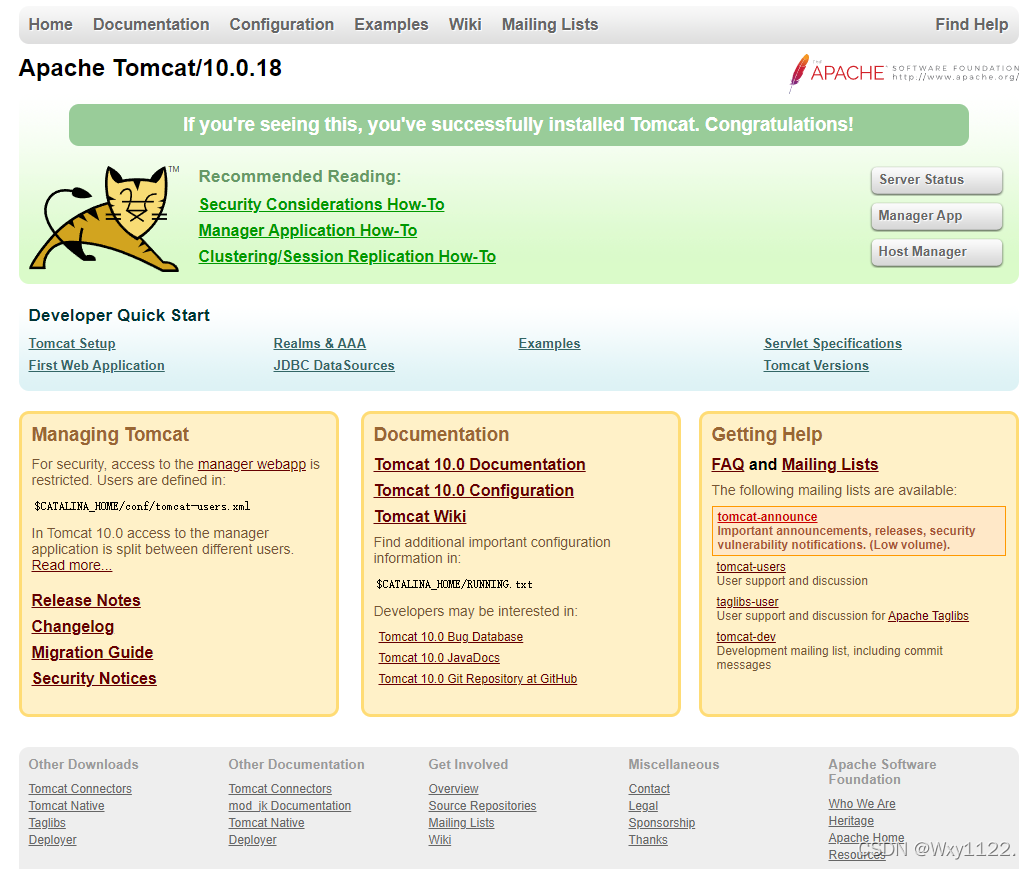
Task: Open the tomcat-announce mailing list link
Action: (x=767, y=517)
